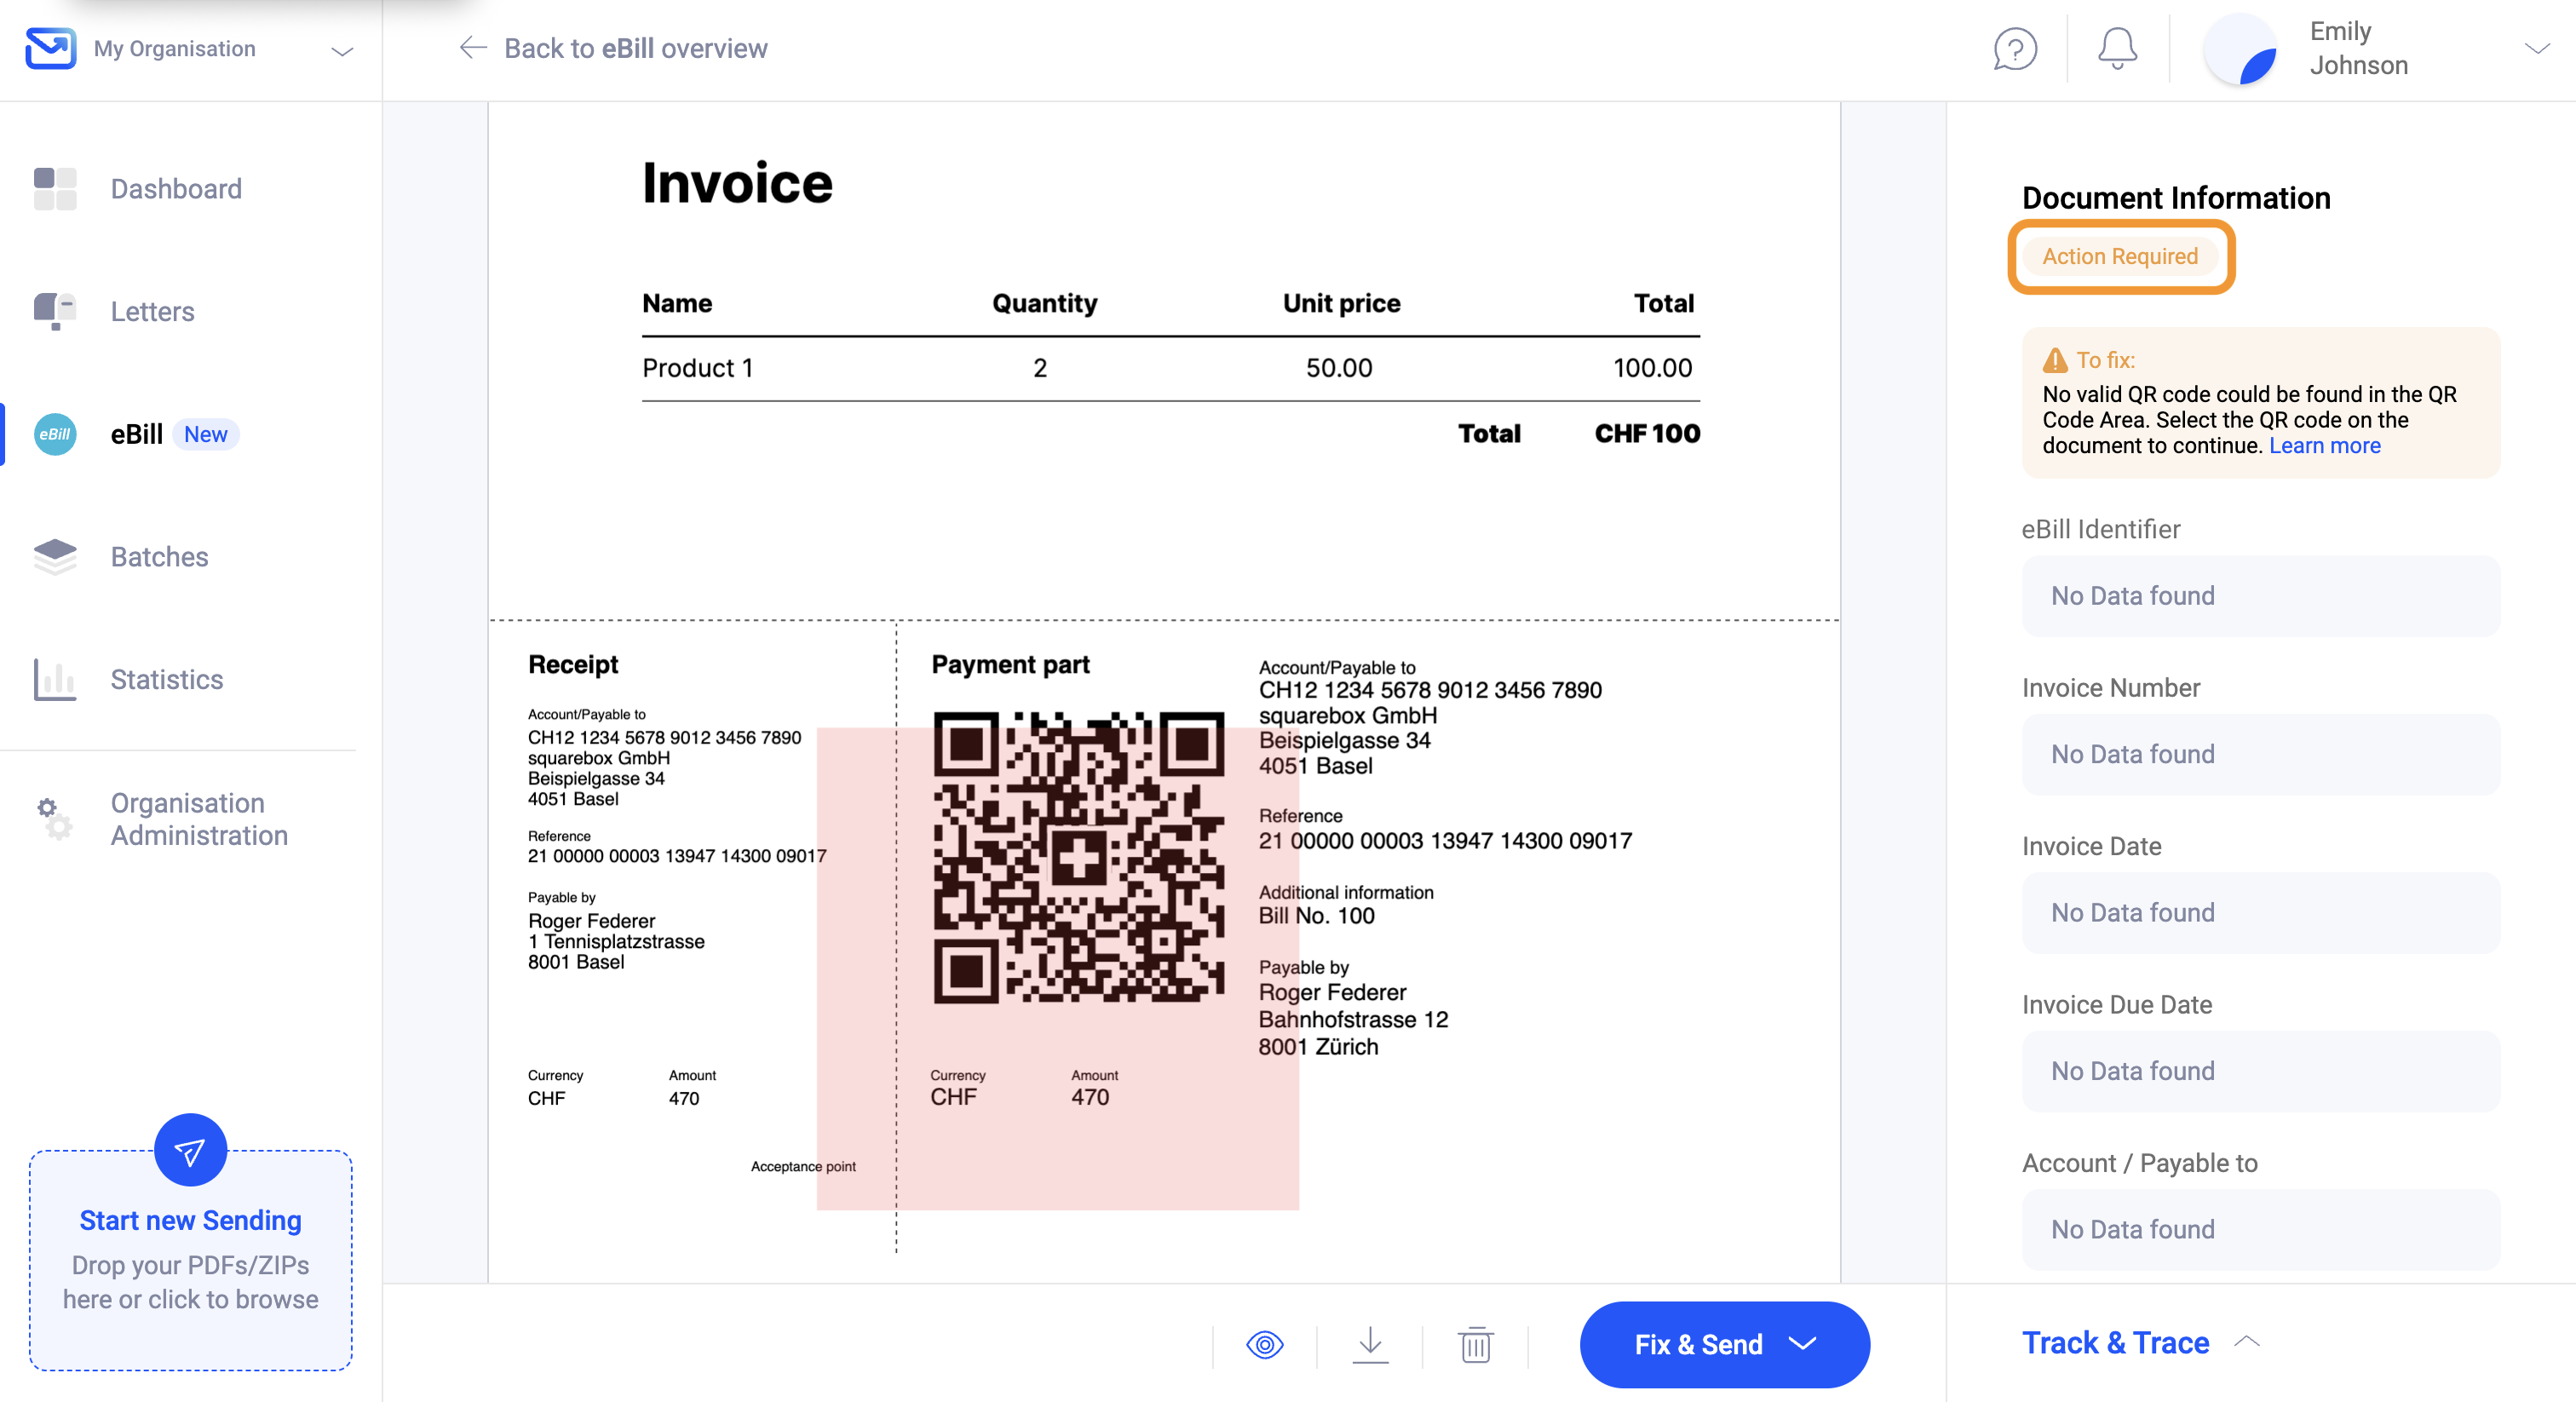Click the Bill No. 100 text
The width and height of the screenshot is (2576, 1402).
(1316, 916)
